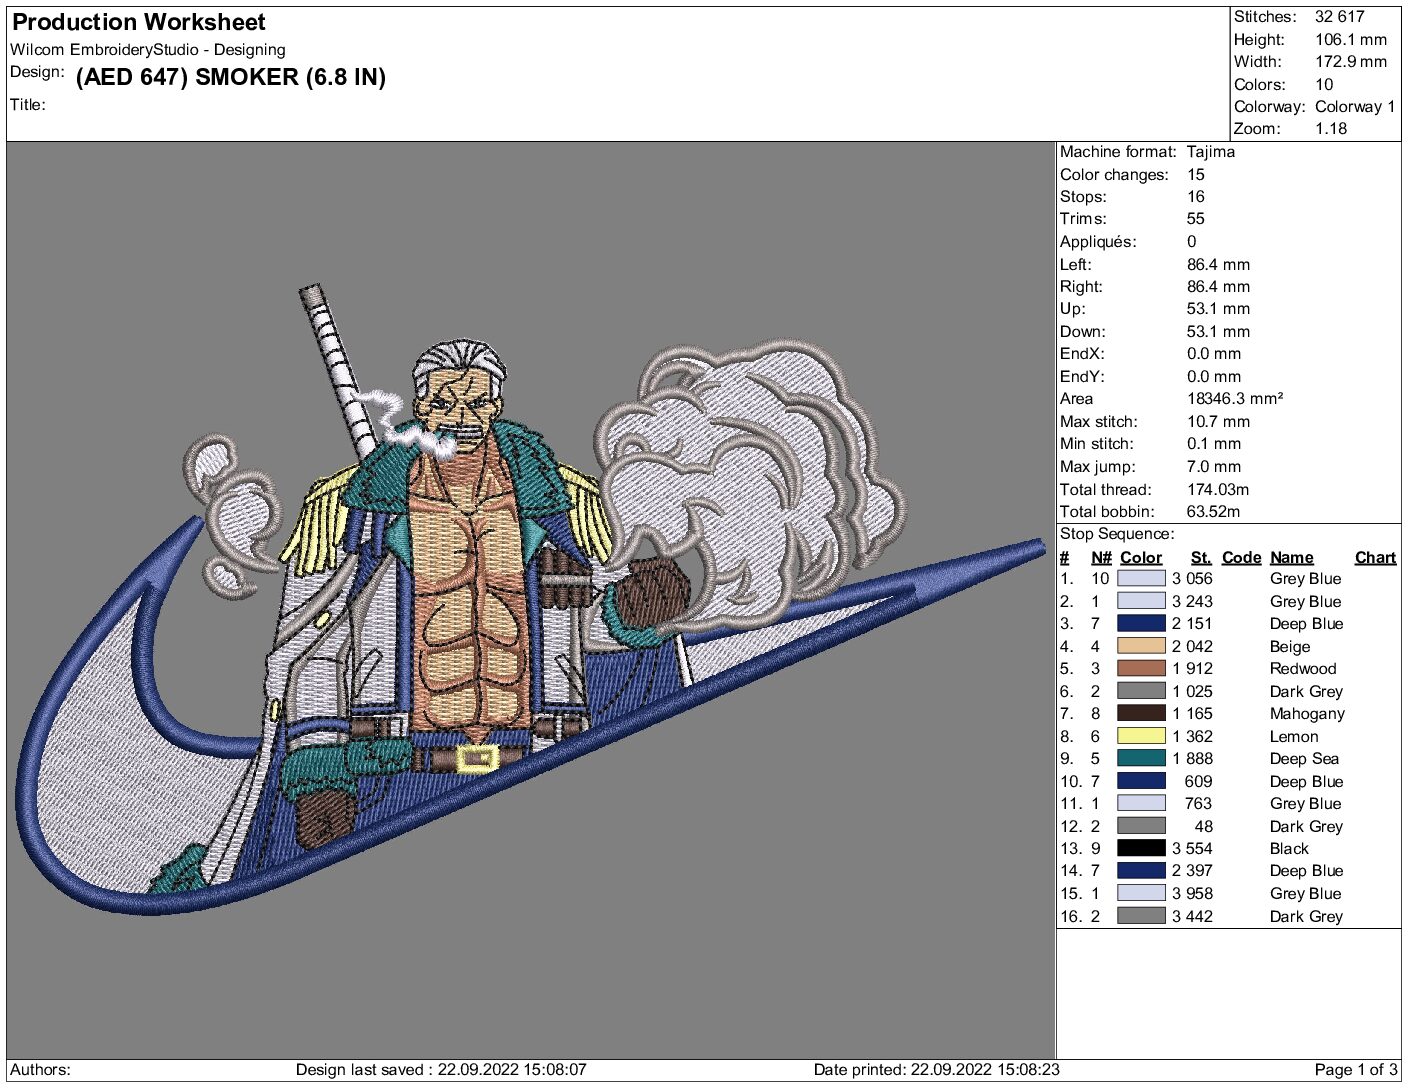Click 'Wilcom EmbroideryStudio - Designing' text
Image resolution: width=1408 pixels, height=1088 pixels.
pos(148,49)
